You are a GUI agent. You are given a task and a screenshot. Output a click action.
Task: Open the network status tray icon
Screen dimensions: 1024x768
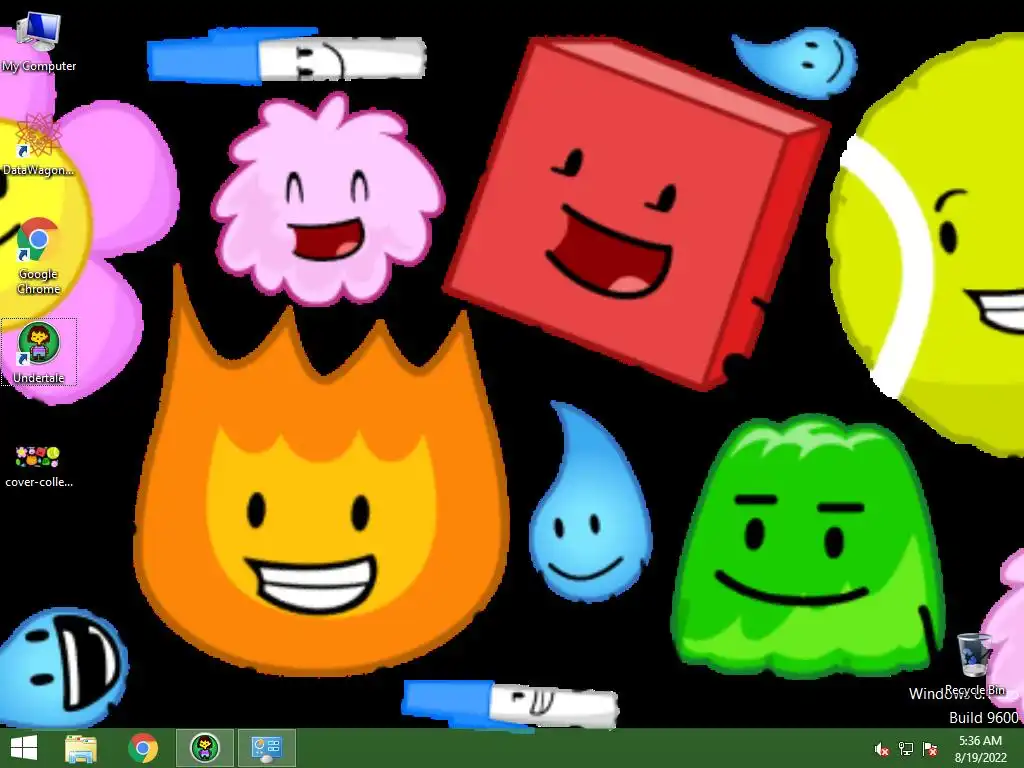(906, 749)
